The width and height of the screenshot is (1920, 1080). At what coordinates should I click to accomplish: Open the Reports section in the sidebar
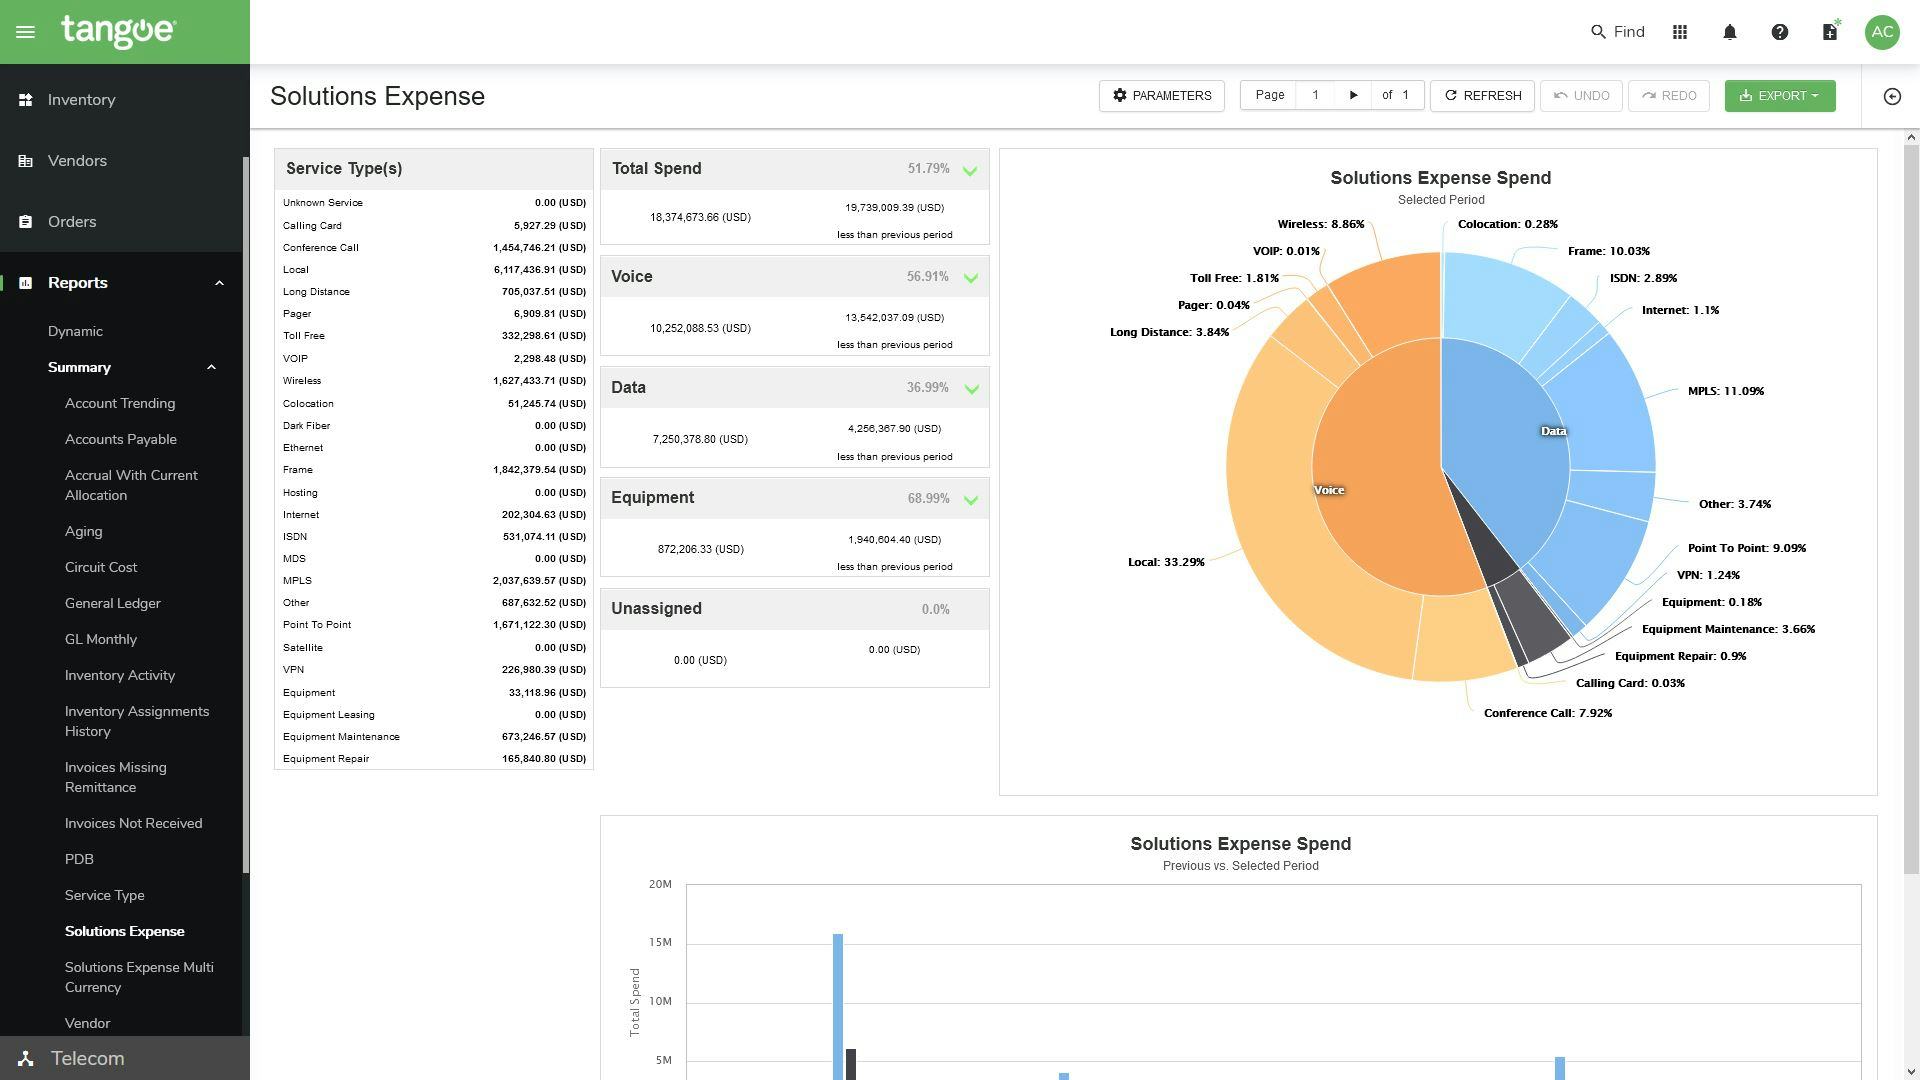point(77,283)
